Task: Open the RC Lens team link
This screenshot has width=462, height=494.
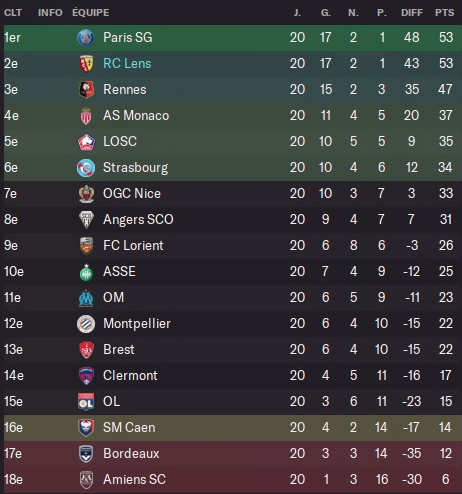Action: pyautogui.click(x=127, y=64)
